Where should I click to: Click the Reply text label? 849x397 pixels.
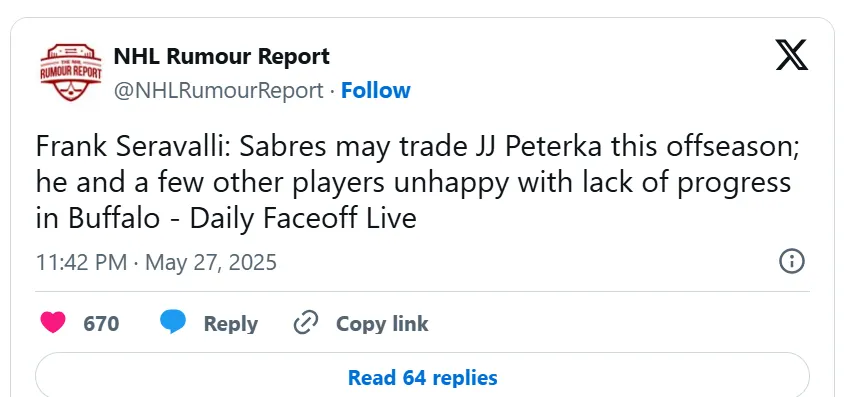[231, 324]
